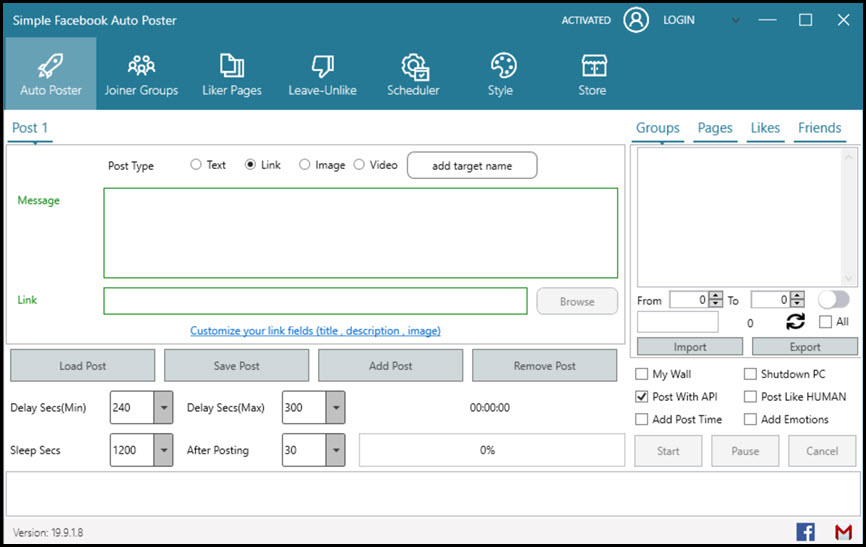The width and height of the screenshot is (866, 547).
Task: Select the Link post type
Action: 250,165
